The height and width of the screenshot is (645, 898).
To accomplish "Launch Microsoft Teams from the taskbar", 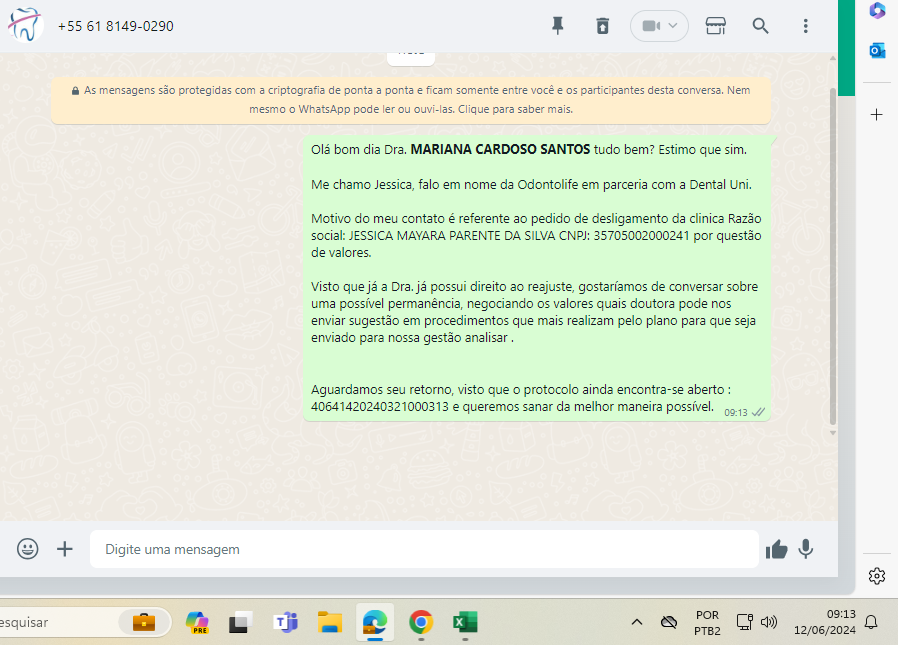I will (x=285, y=622).
